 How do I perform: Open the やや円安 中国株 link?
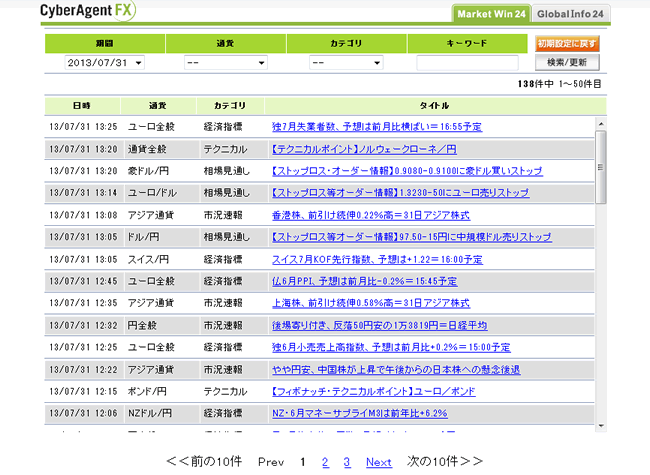click(396, 370)
